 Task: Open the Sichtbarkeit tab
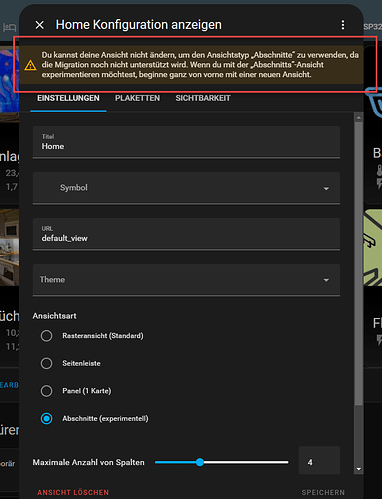(203, 98)
